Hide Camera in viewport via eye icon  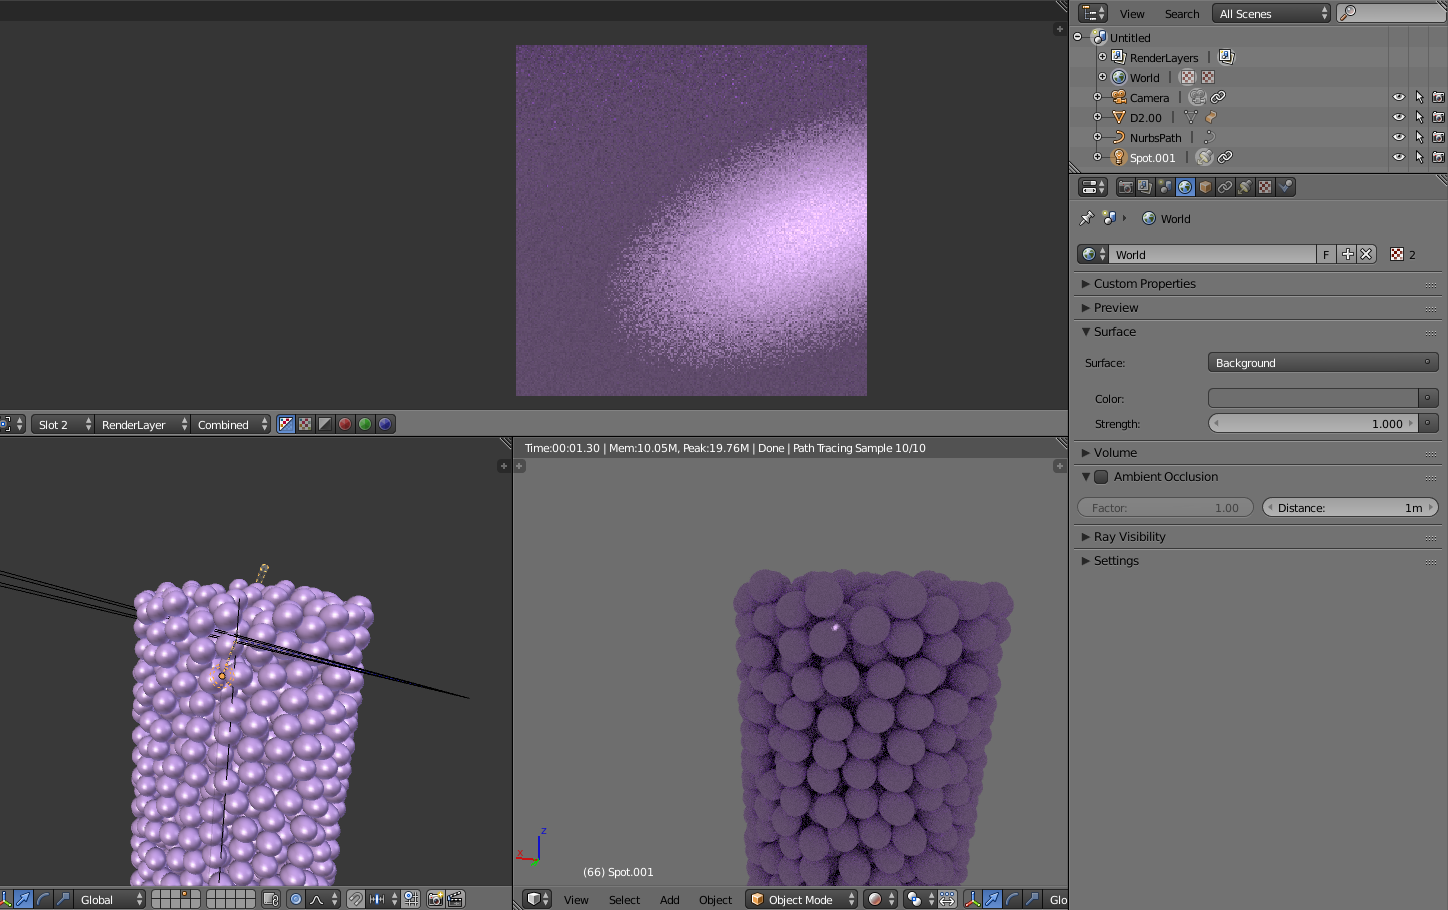tap(1398, 97)
